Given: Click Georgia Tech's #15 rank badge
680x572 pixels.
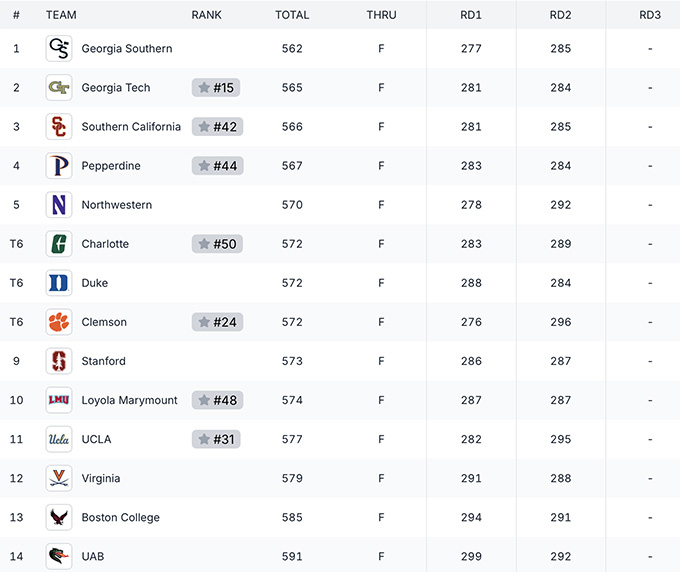Looking at the screenshot, I should point(216,88).
